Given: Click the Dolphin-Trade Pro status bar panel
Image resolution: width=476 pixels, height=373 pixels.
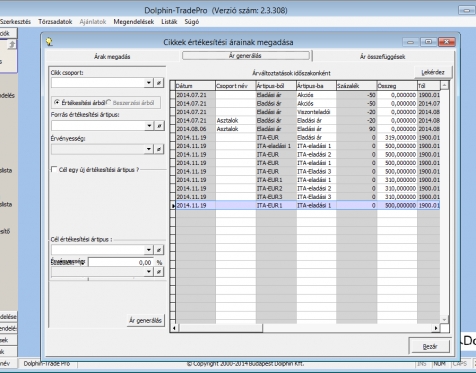Looking at the screenshot, I should pos(47,363).
